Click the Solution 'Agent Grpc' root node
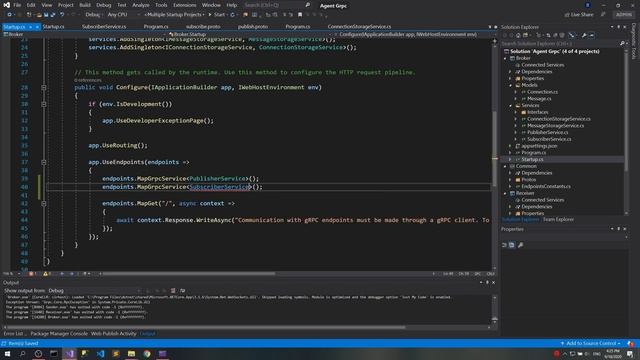 [555, 52]
